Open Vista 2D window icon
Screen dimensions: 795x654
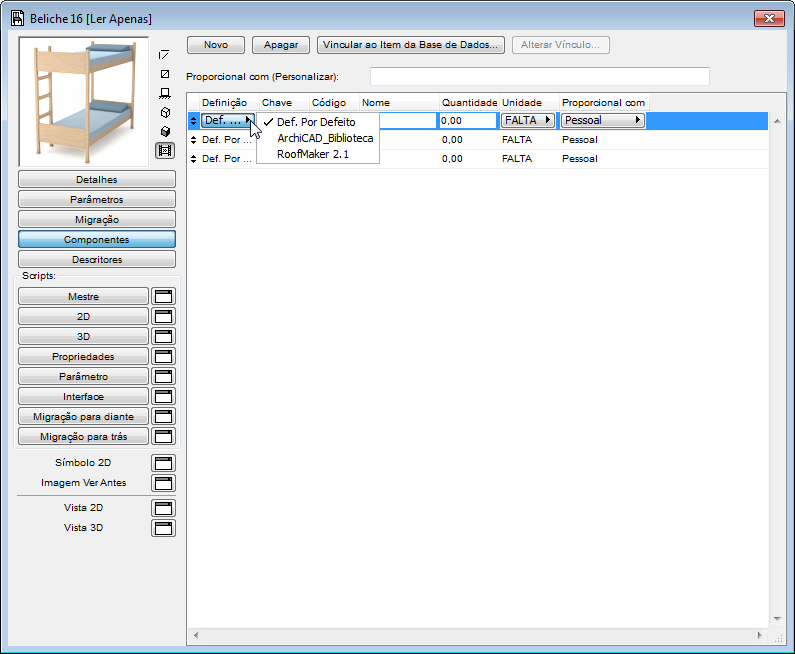[x=163, y=508]
